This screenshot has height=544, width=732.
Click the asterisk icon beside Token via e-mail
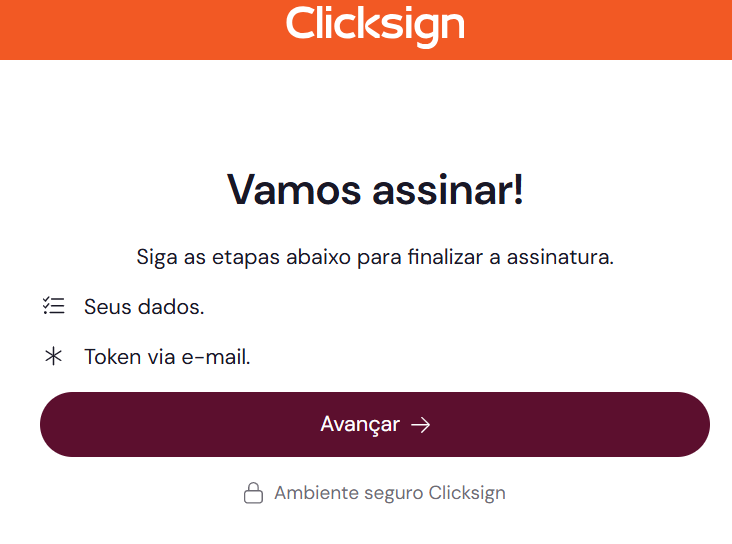point(53,356)
